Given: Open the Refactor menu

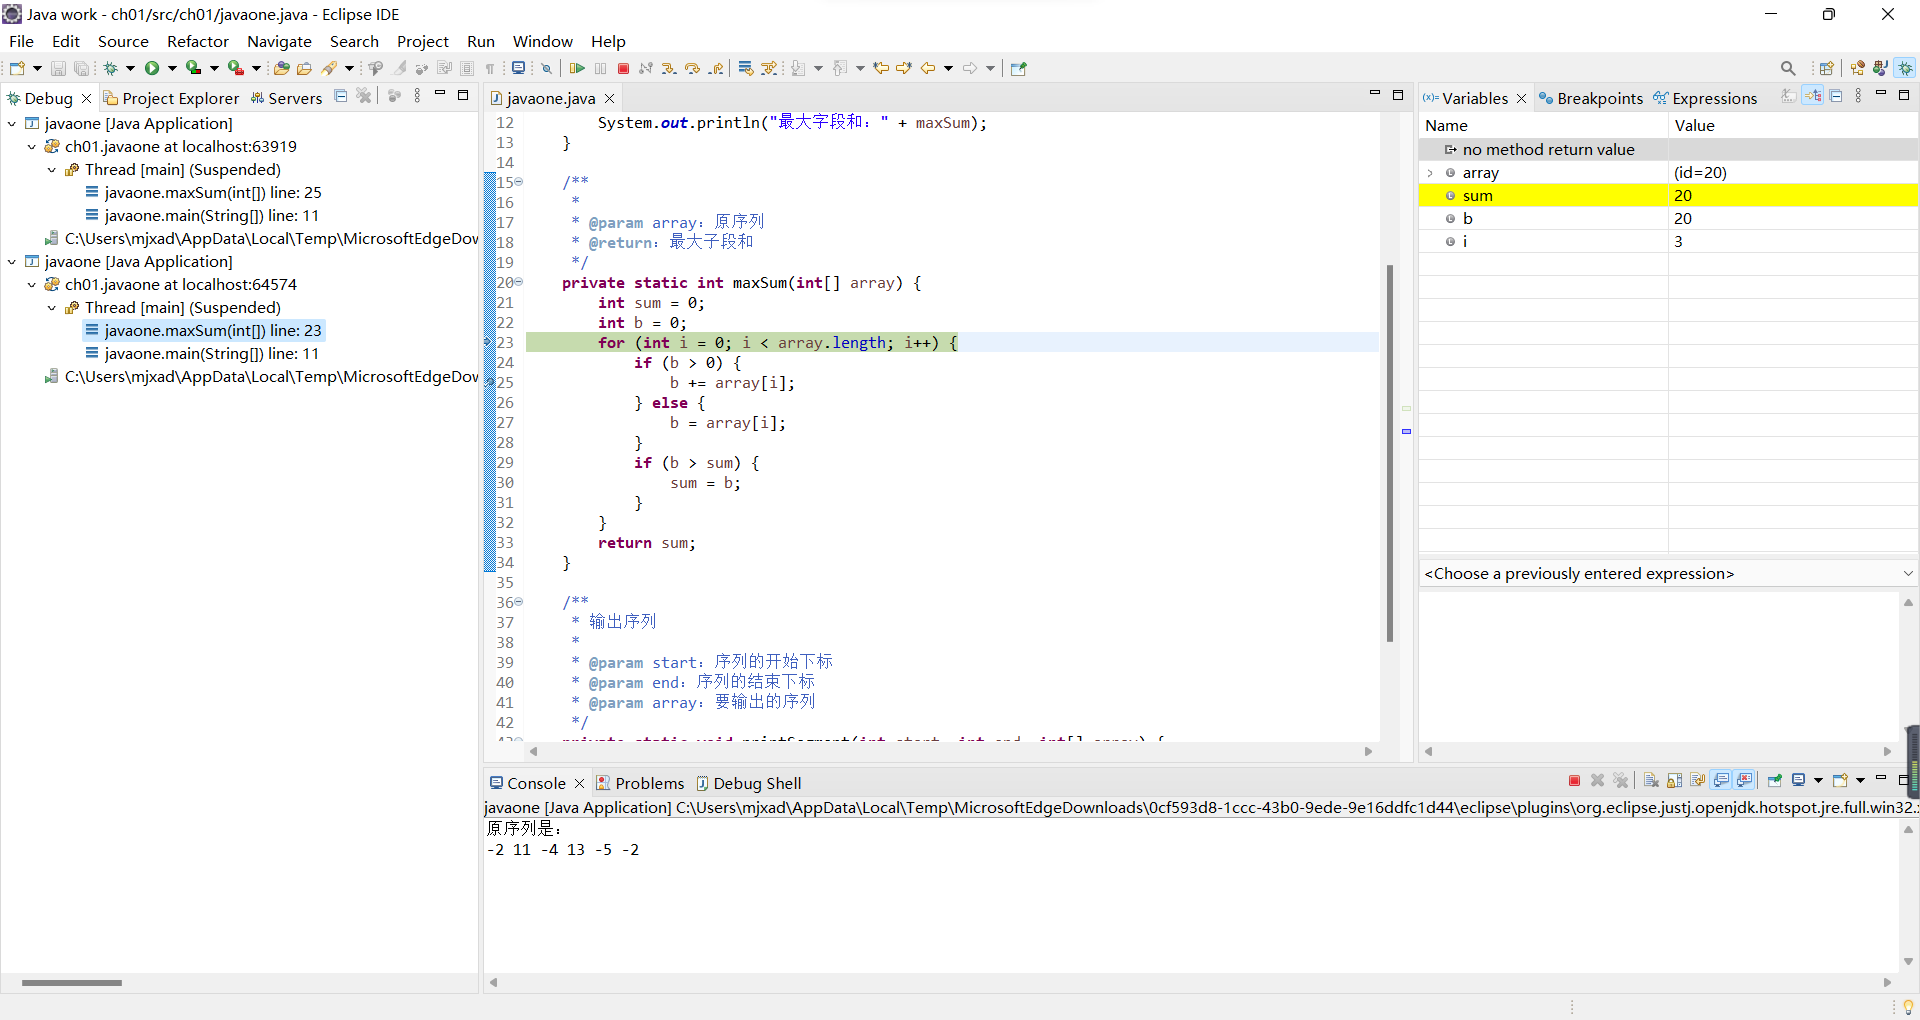Looking at the screenshot, I should (198, 41).
